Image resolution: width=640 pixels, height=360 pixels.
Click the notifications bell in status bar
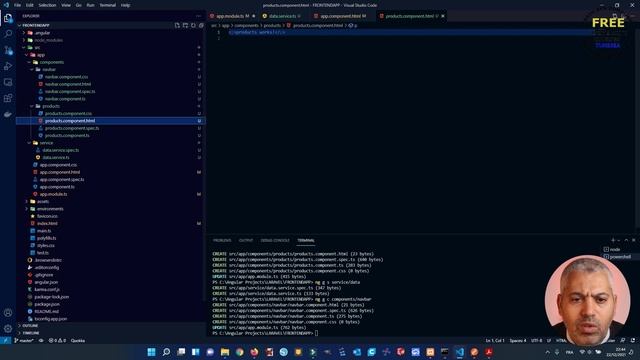pos(633,340)
